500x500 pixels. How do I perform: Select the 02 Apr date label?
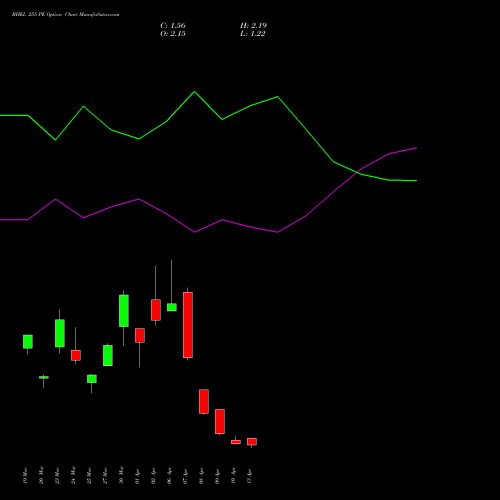153,476
